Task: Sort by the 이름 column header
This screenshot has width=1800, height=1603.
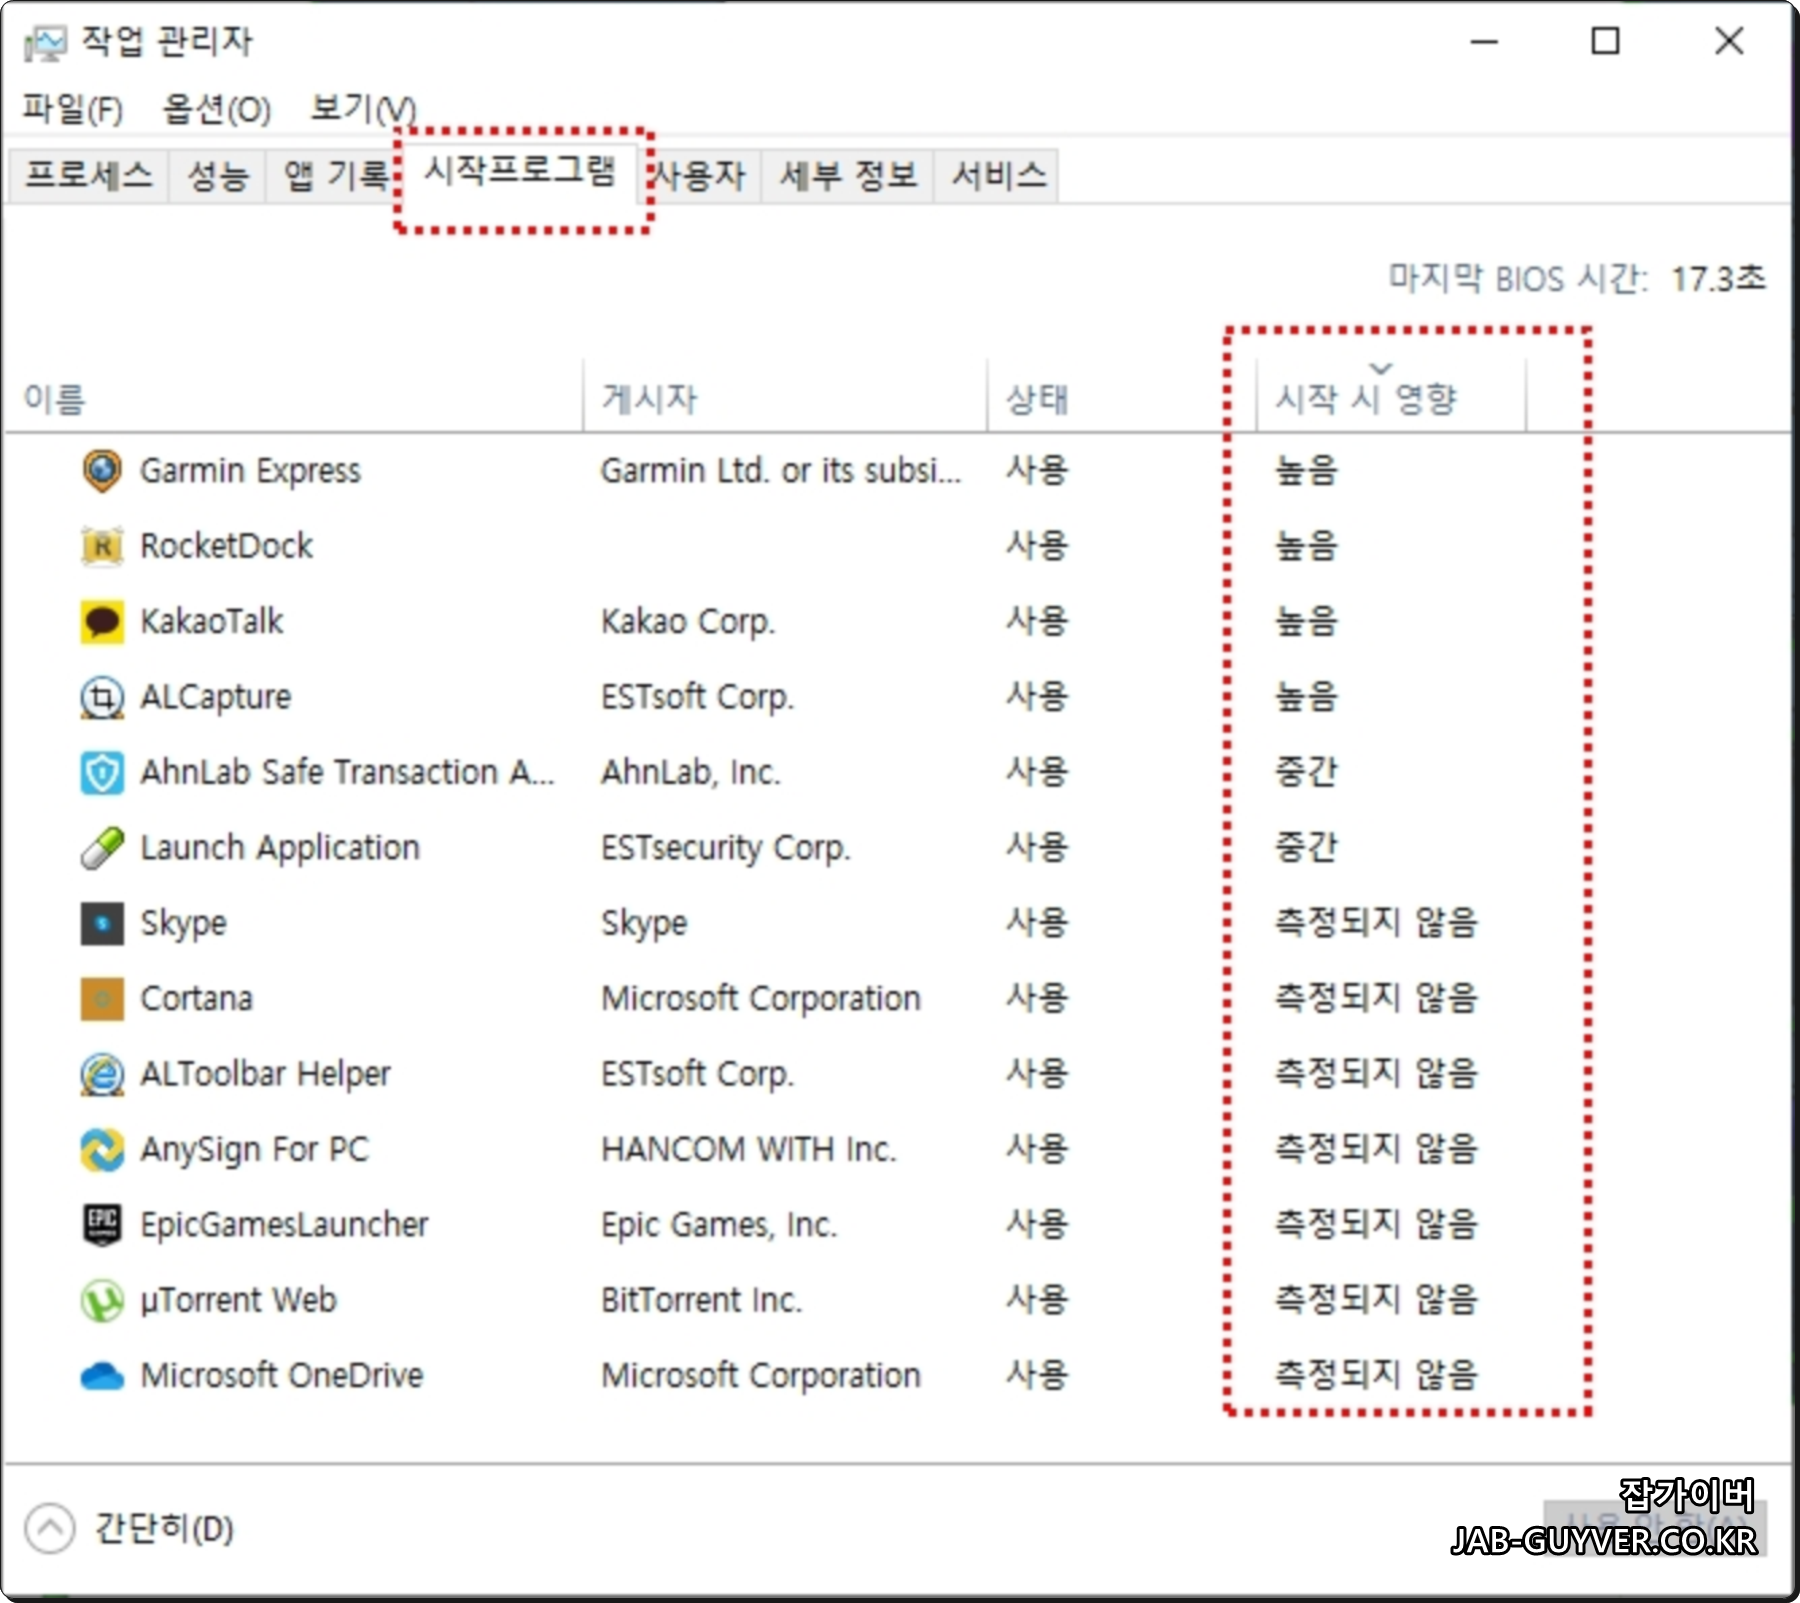Action: coord(295,397)
